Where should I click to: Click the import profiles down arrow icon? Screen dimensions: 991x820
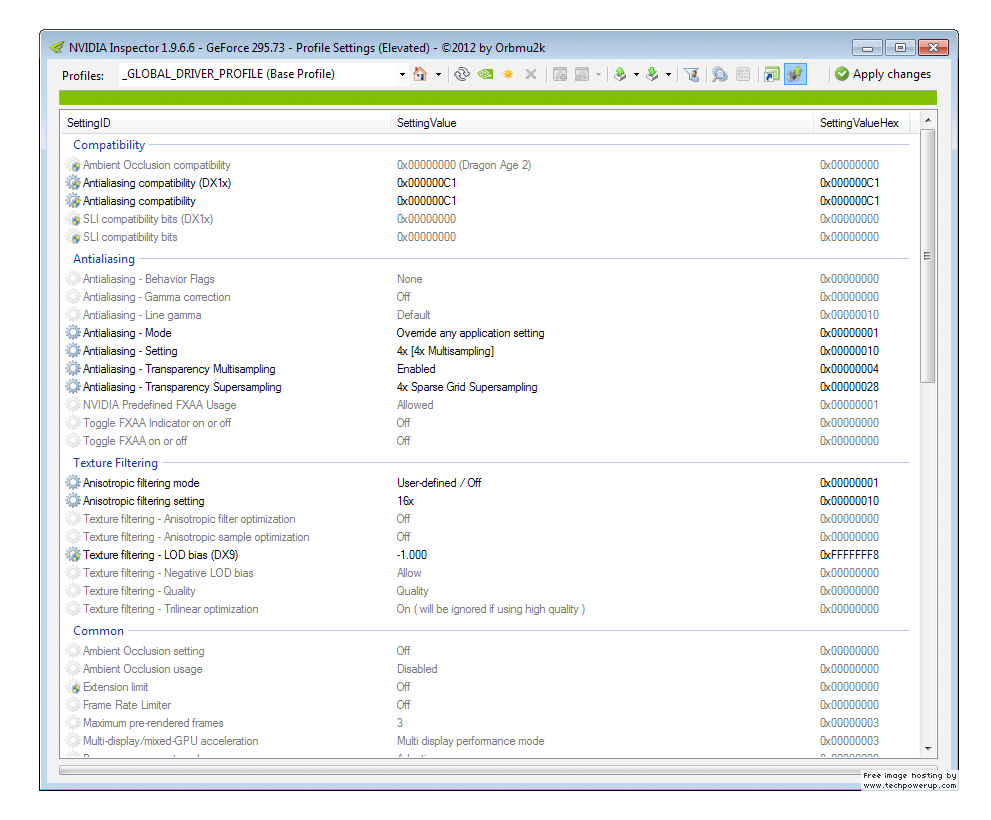[652, 74]
